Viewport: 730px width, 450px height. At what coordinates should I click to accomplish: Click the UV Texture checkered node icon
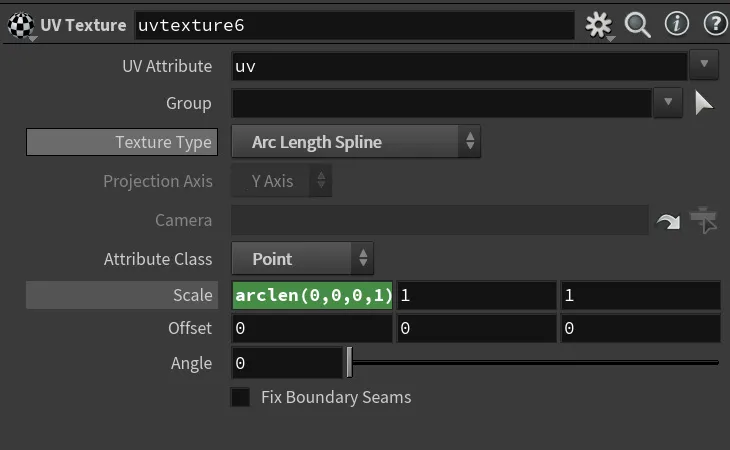[21, 25]
